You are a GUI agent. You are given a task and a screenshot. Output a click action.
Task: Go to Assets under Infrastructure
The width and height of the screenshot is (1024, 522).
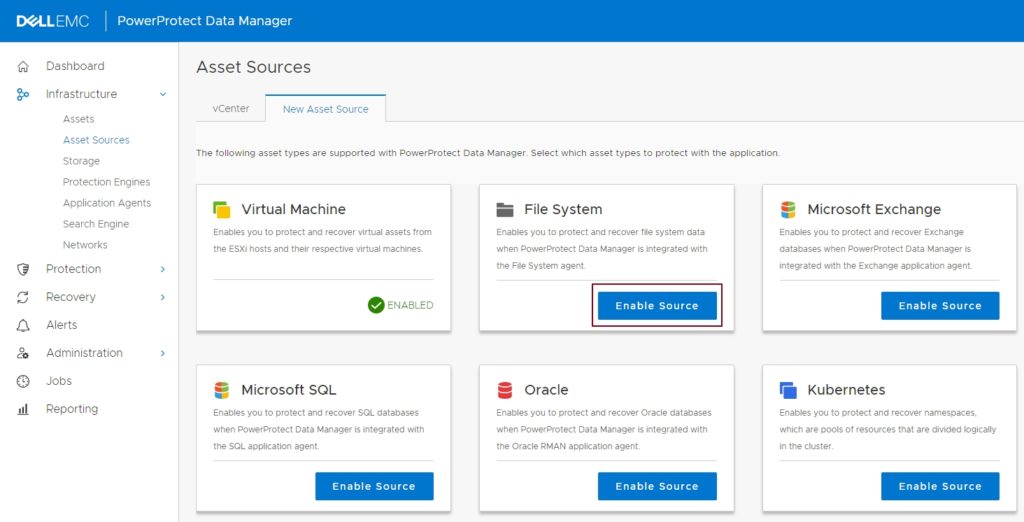[78, 119]
